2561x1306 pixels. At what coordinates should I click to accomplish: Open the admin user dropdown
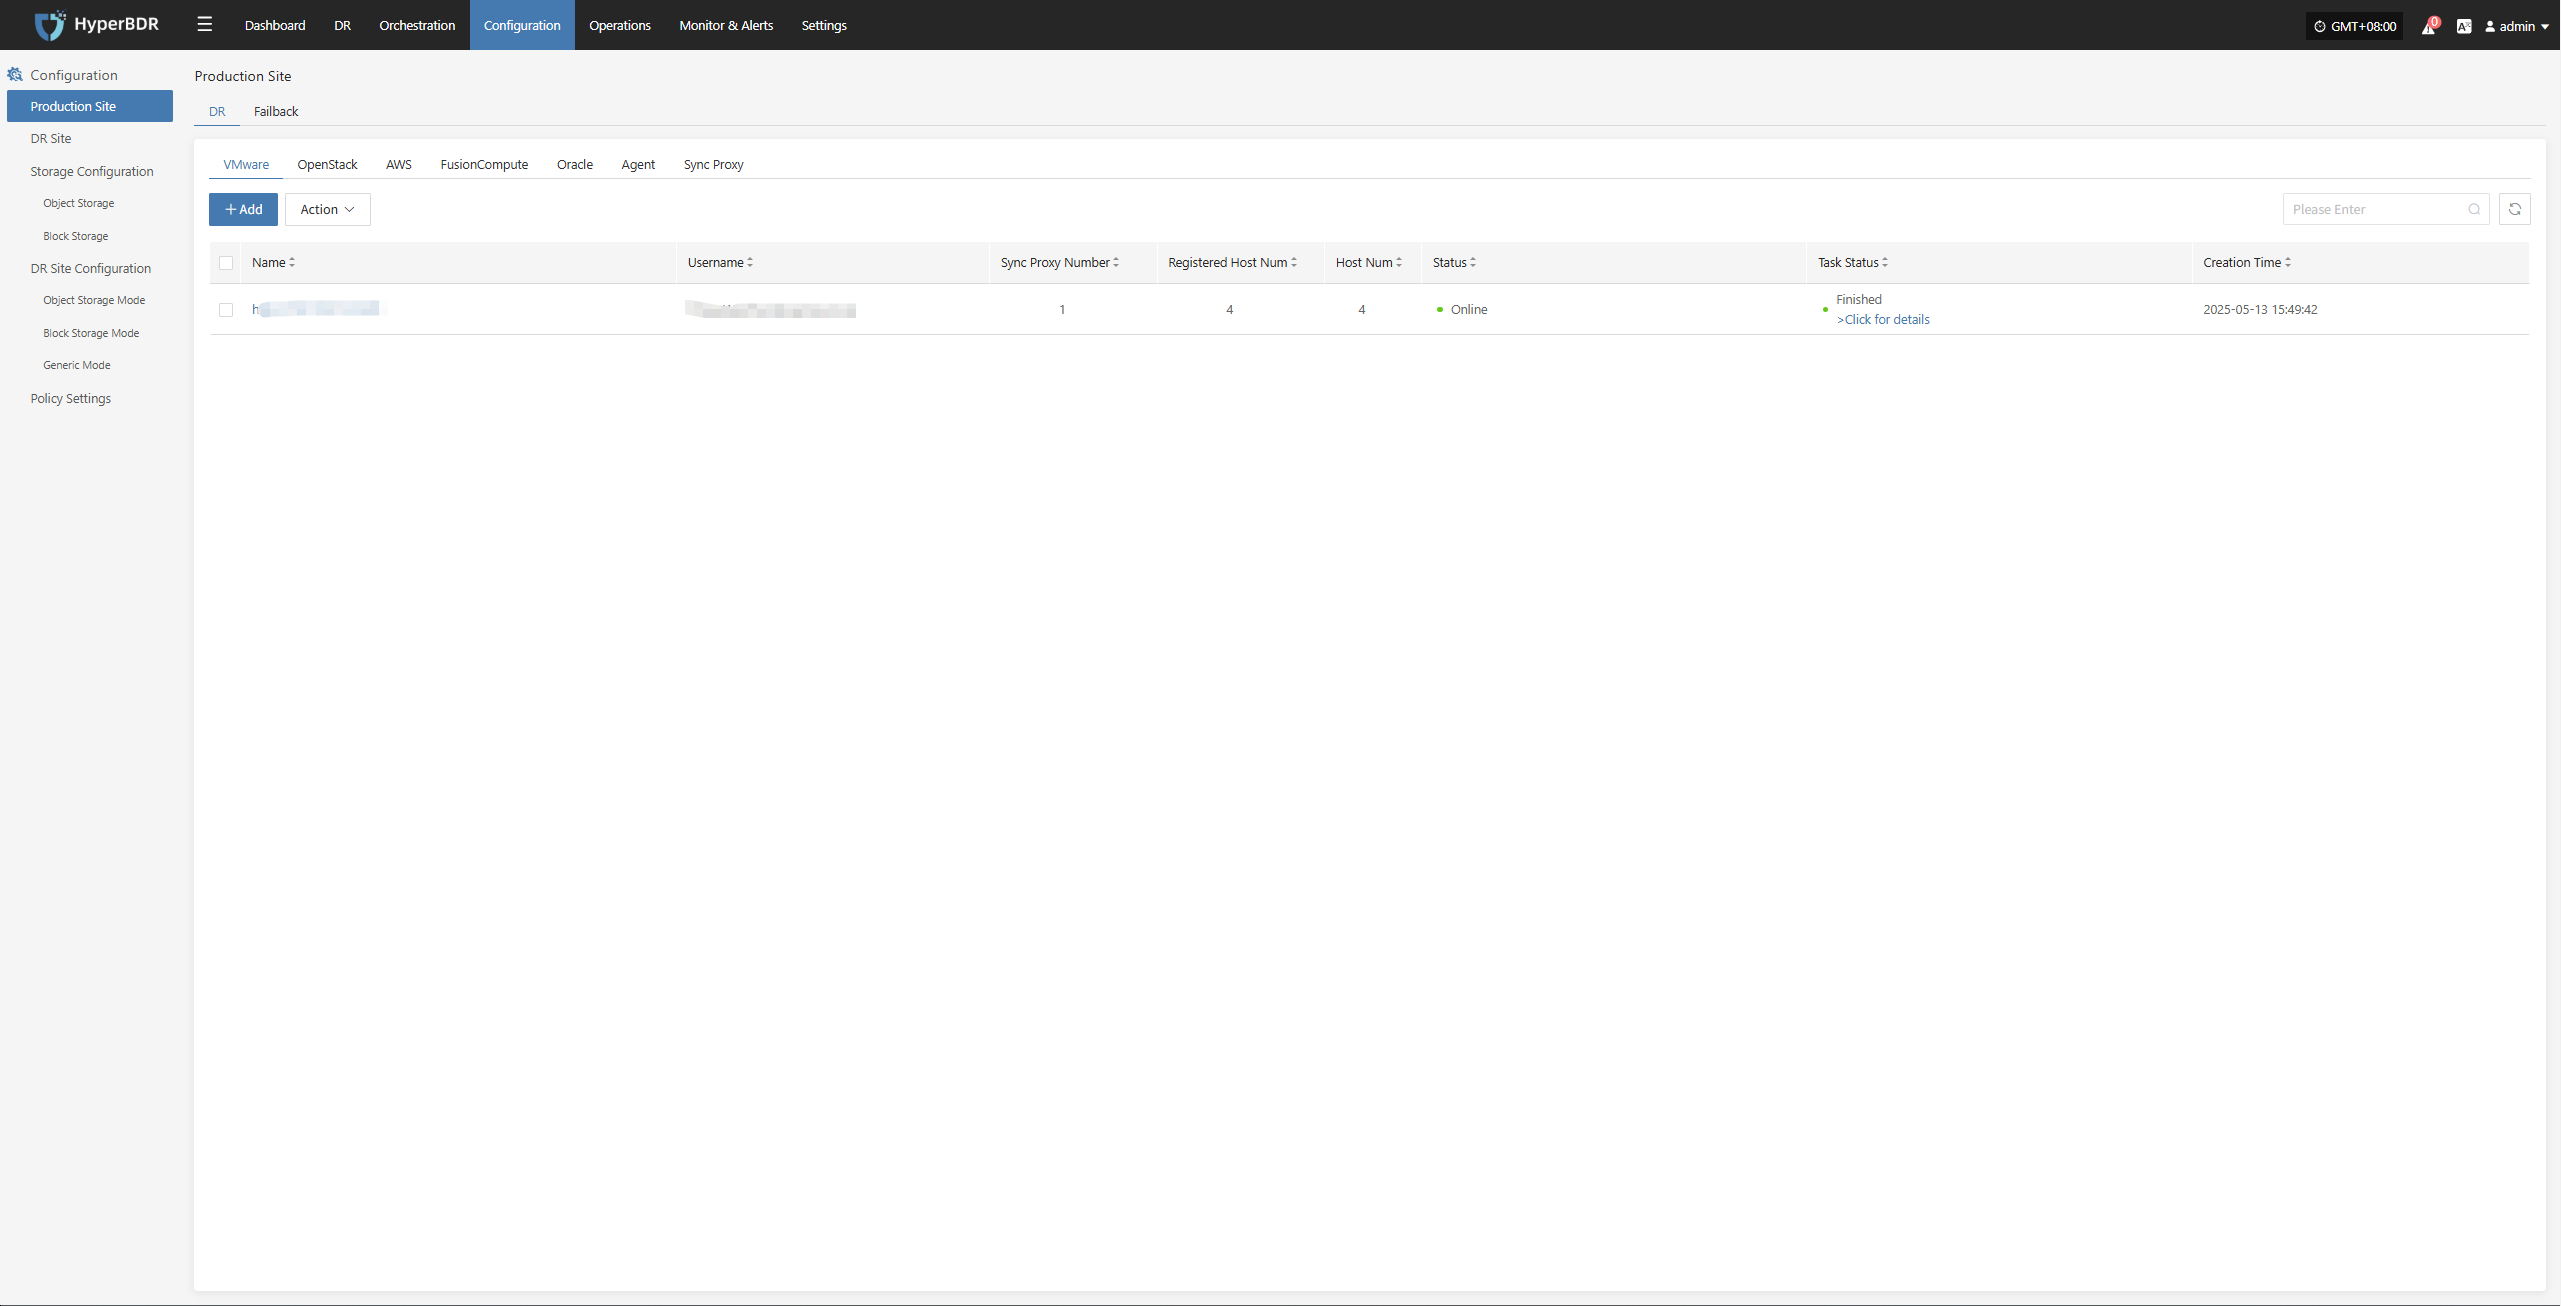2516,27
